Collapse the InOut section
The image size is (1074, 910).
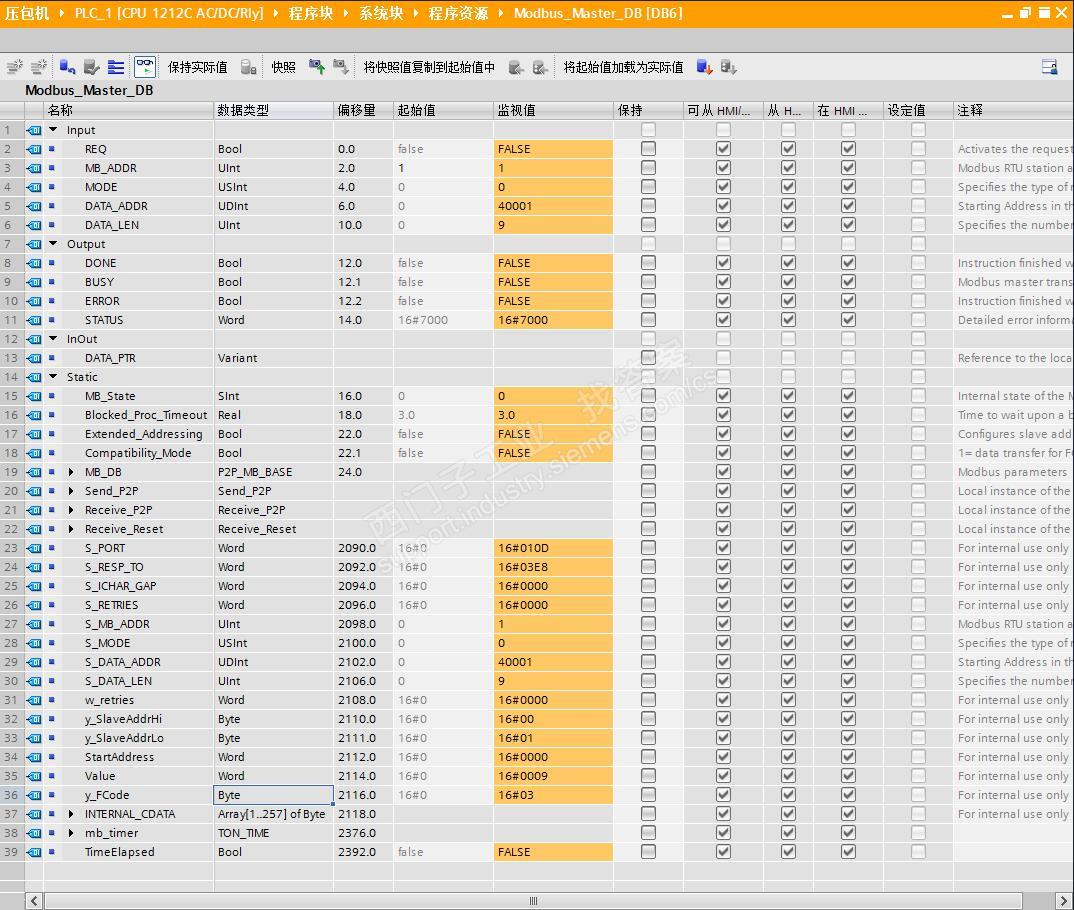53,339
